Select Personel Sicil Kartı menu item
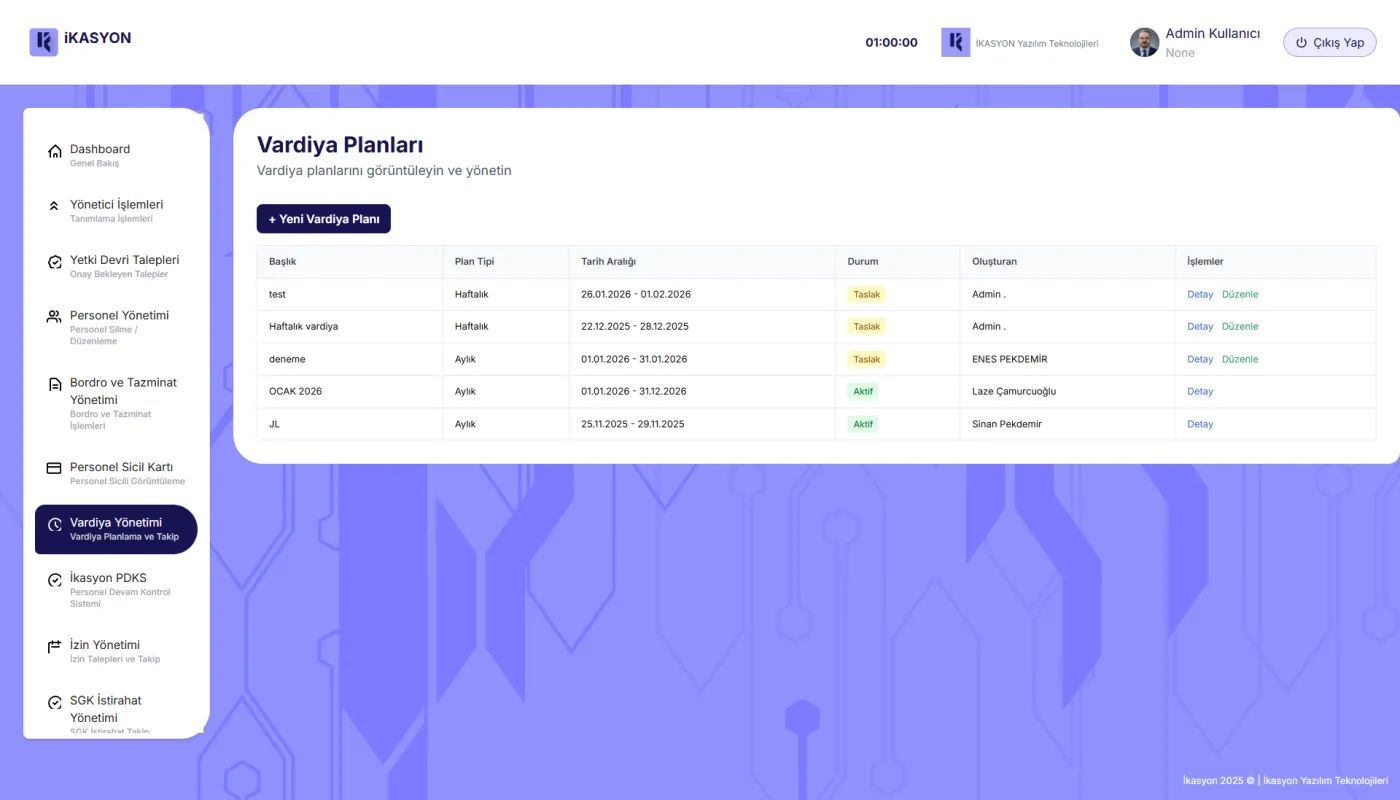 point(116,473)
